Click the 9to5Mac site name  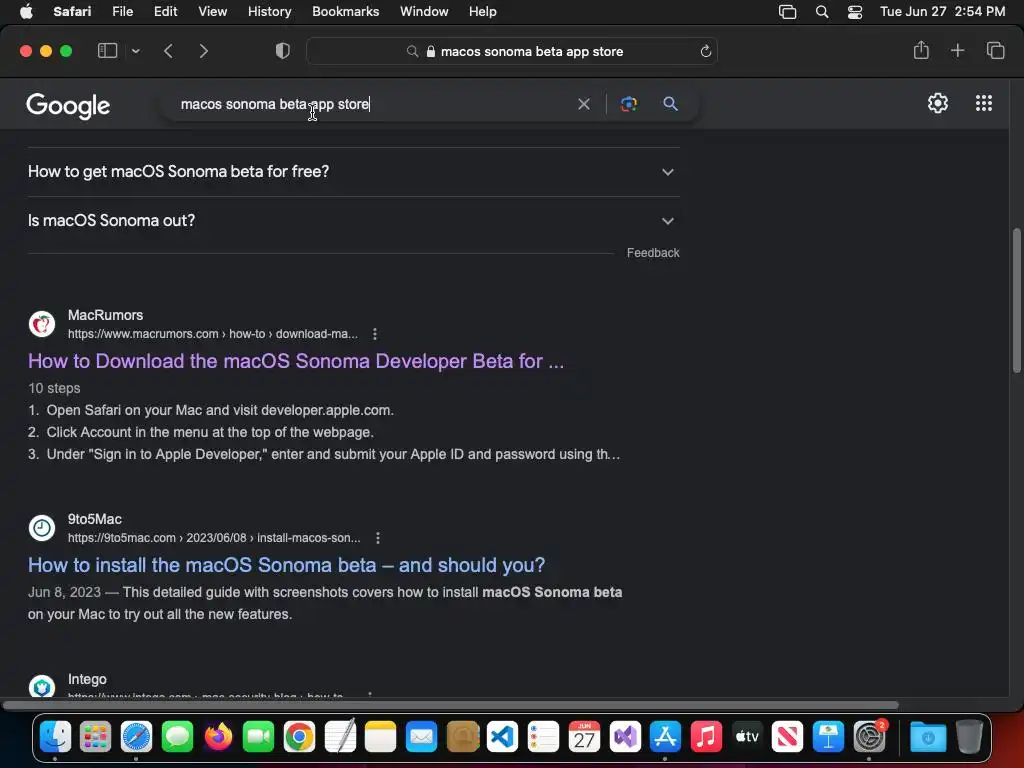(95, 519)
